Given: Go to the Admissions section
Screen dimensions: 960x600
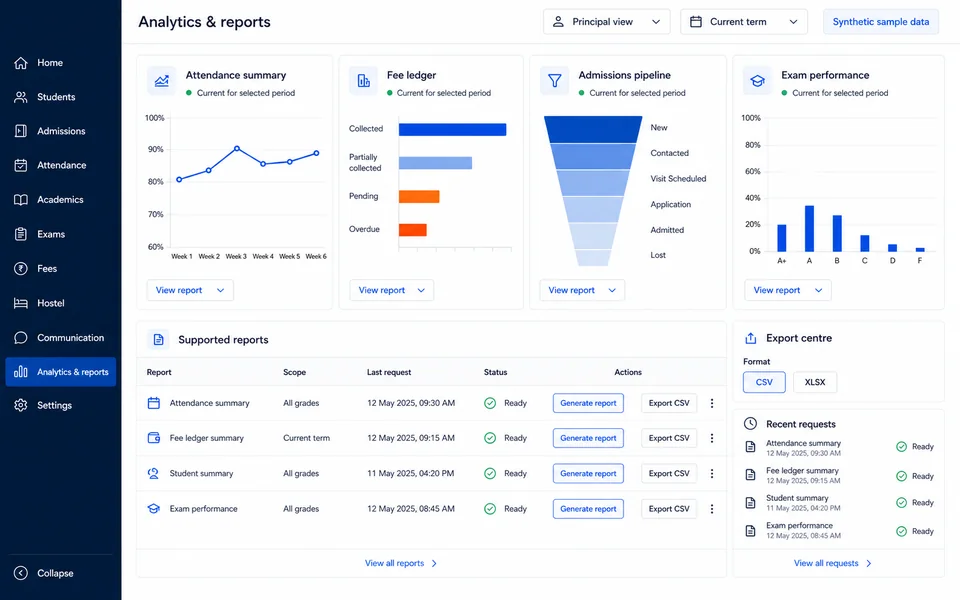Looking at the screenshot, I should point(60,131).
